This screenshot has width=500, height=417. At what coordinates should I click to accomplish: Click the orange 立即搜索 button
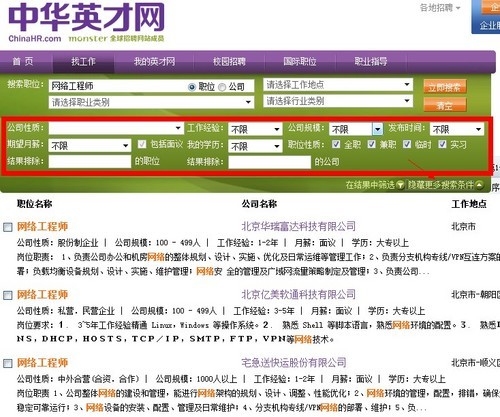pyautogui.click(x=445, y=87)
